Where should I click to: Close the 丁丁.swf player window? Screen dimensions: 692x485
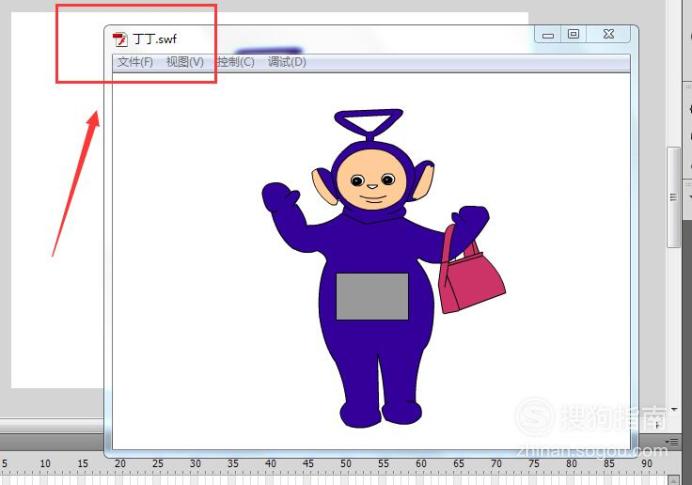609,34
